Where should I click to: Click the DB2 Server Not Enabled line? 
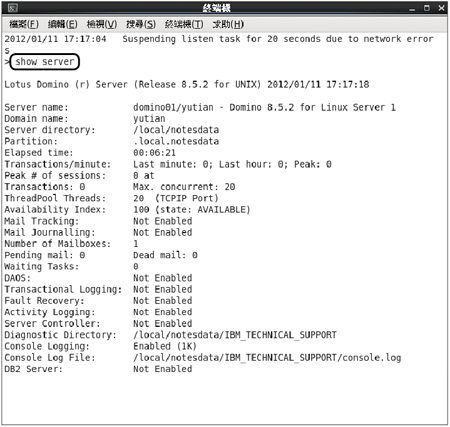[x=98, y=369]
